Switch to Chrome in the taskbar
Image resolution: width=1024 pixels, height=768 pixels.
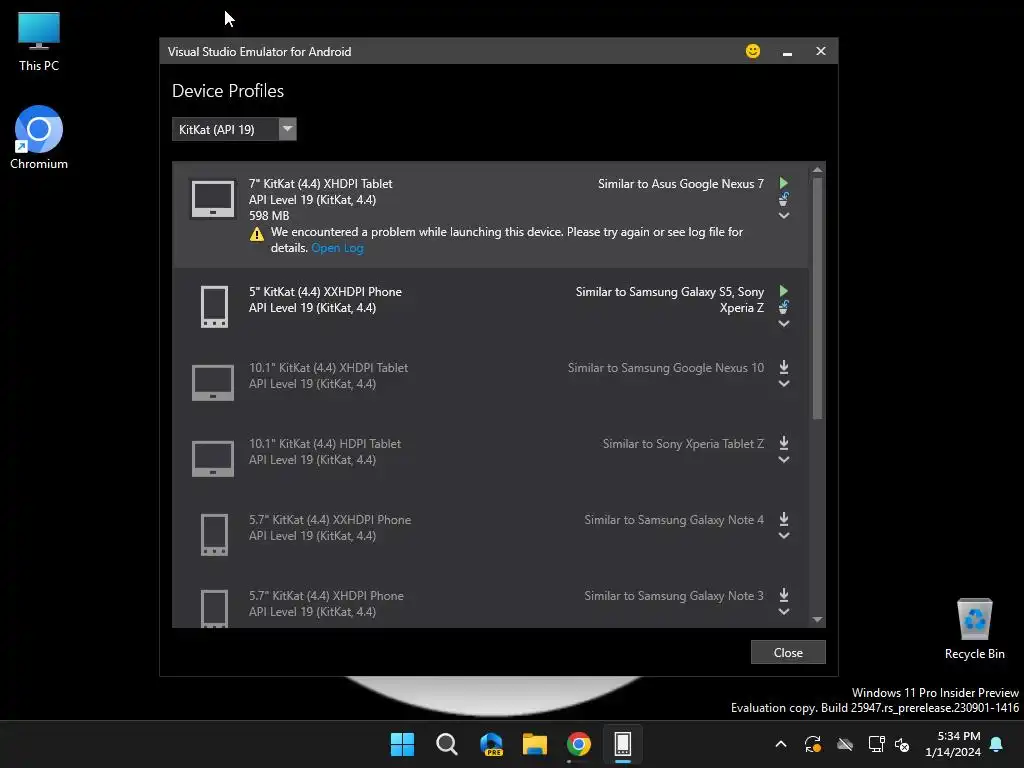click(579, 744)
